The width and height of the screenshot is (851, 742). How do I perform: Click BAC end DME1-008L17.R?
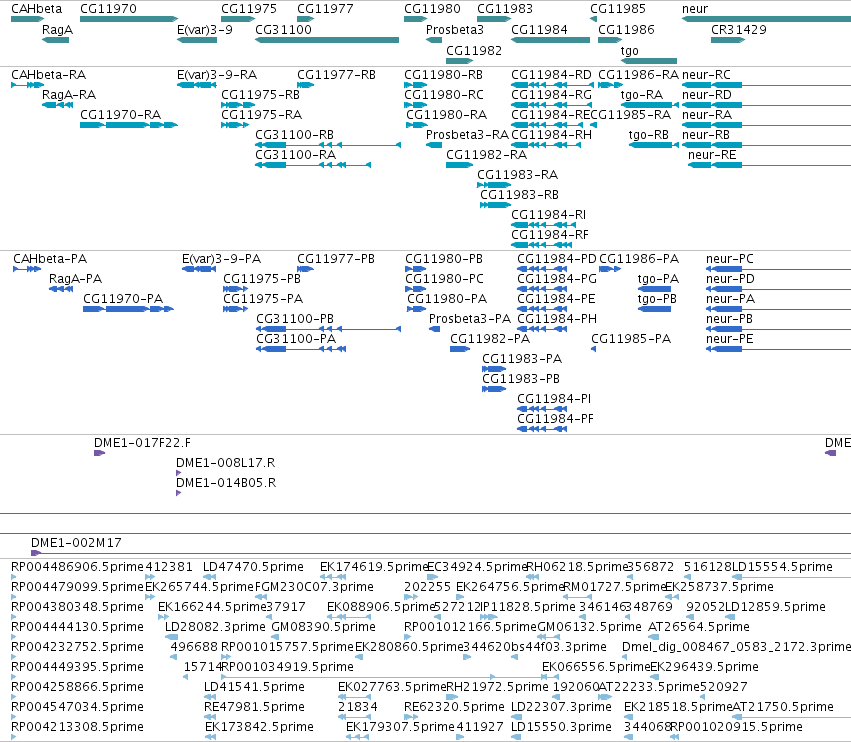(225, 463)
